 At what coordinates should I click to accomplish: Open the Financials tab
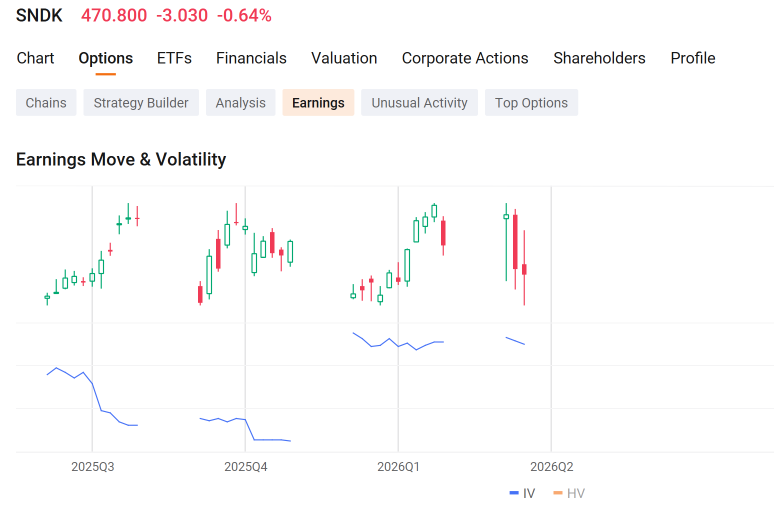(251, 58)
